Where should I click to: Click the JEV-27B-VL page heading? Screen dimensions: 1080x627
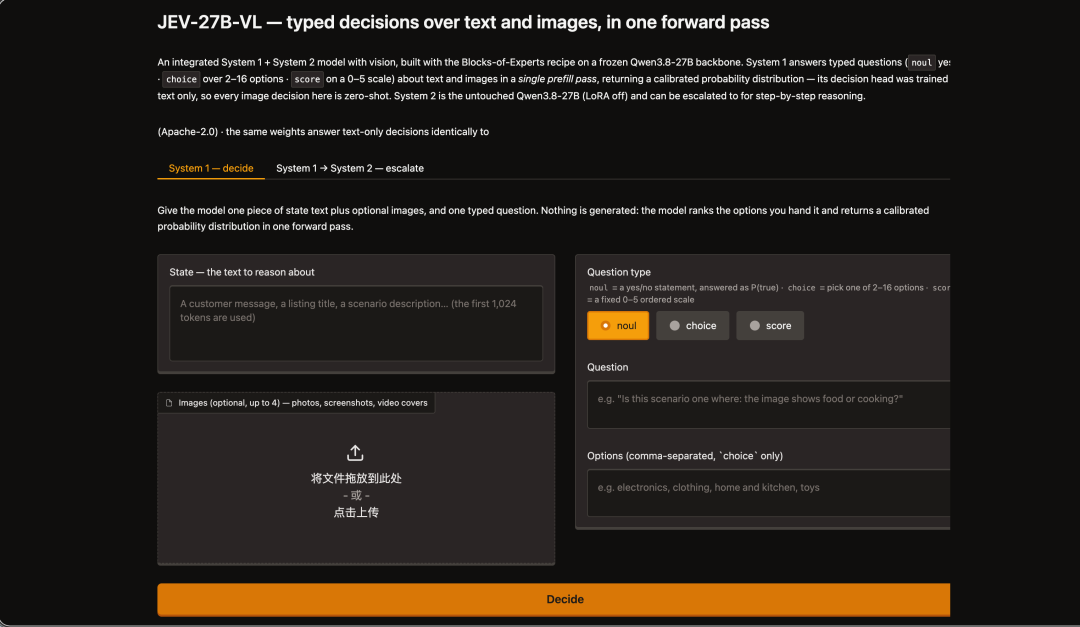click(x=464, y=22)
